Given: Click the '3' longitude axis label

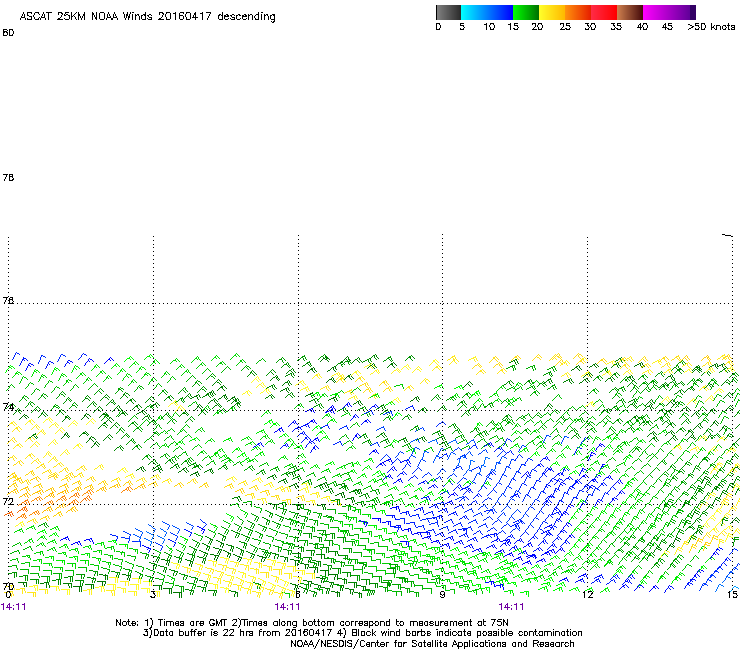Looking at the screenshot, I should [x=153, y=595].
